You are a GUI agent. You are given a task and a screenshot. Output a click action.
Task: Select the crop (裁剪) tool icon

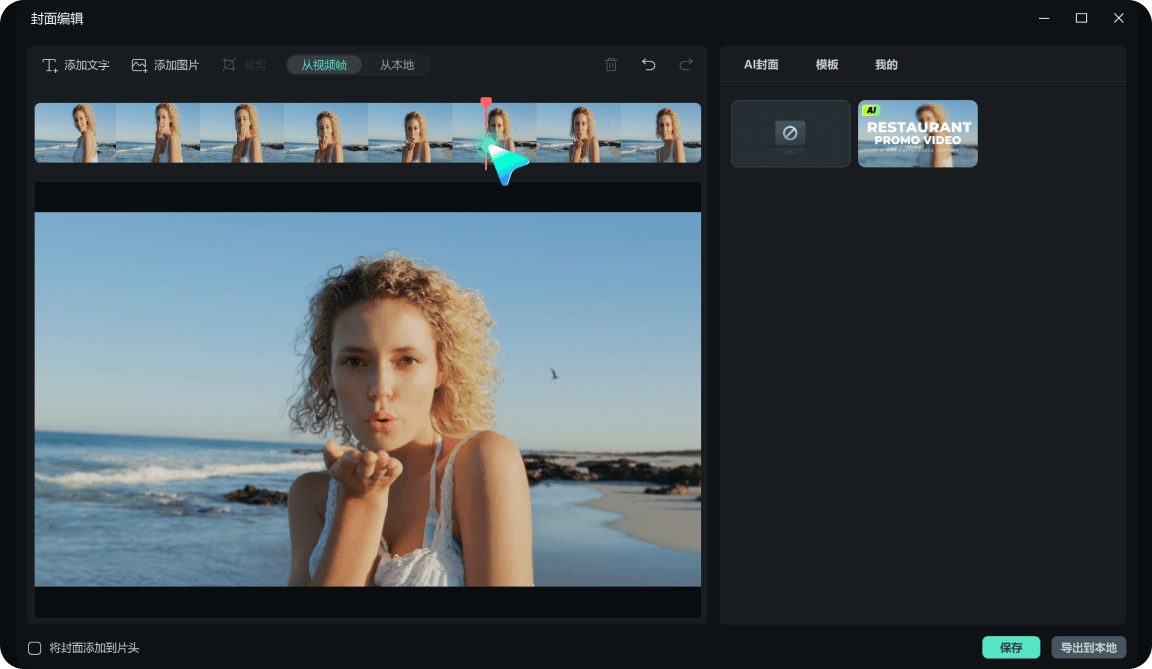(x=228, y=65)
